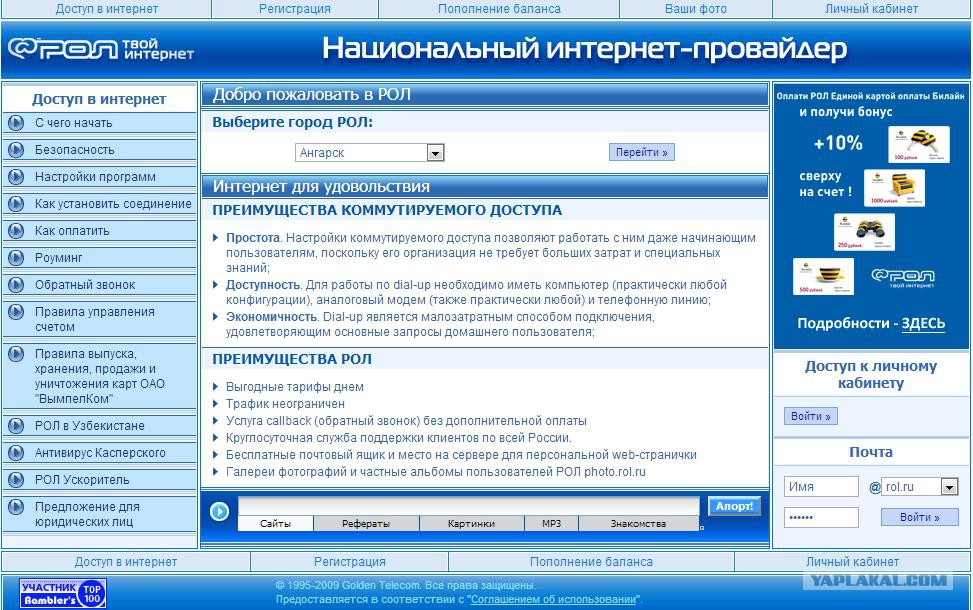Open 'Ваши фото' in top menu
This screenshot has height=610, width=973.
point(696,9)
